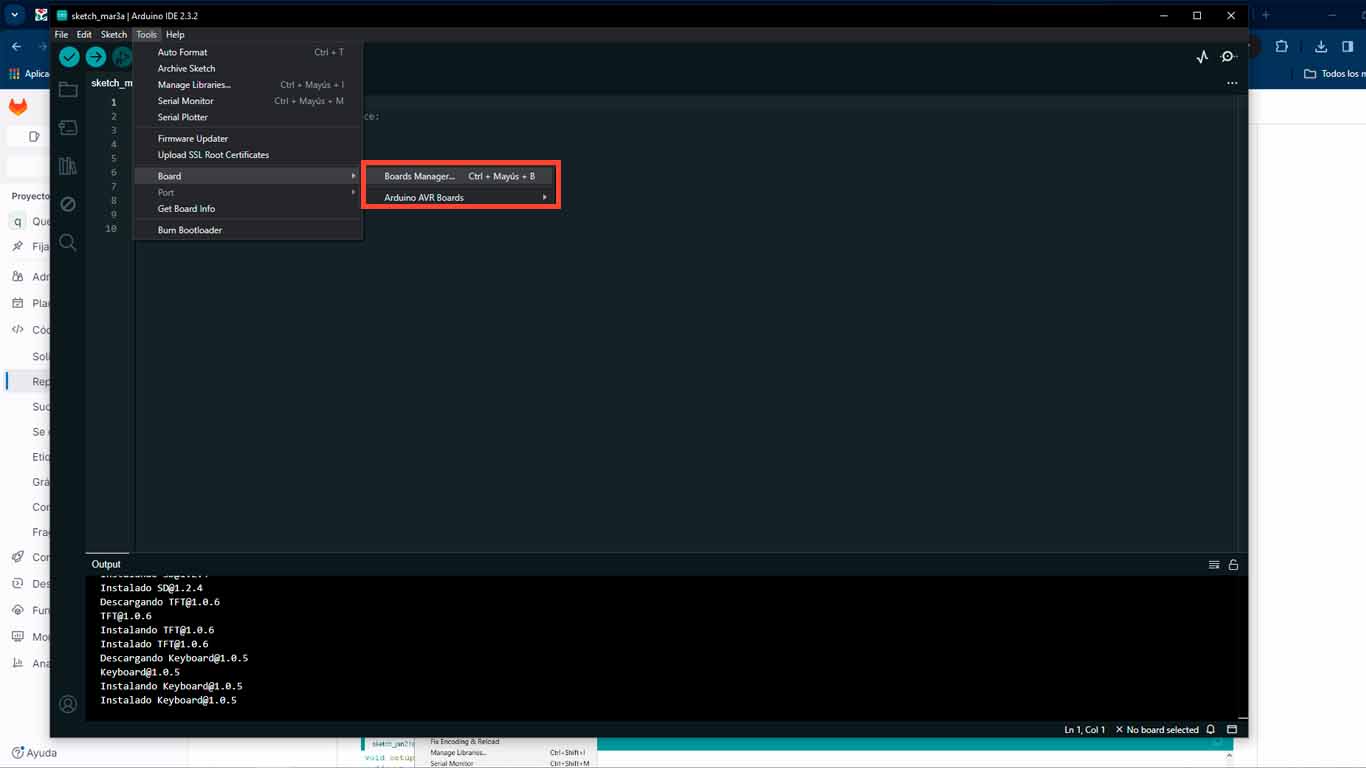Click the Verify sketch checkmark button
Viewport: 1366px width, 768px height.
point(69,57)
